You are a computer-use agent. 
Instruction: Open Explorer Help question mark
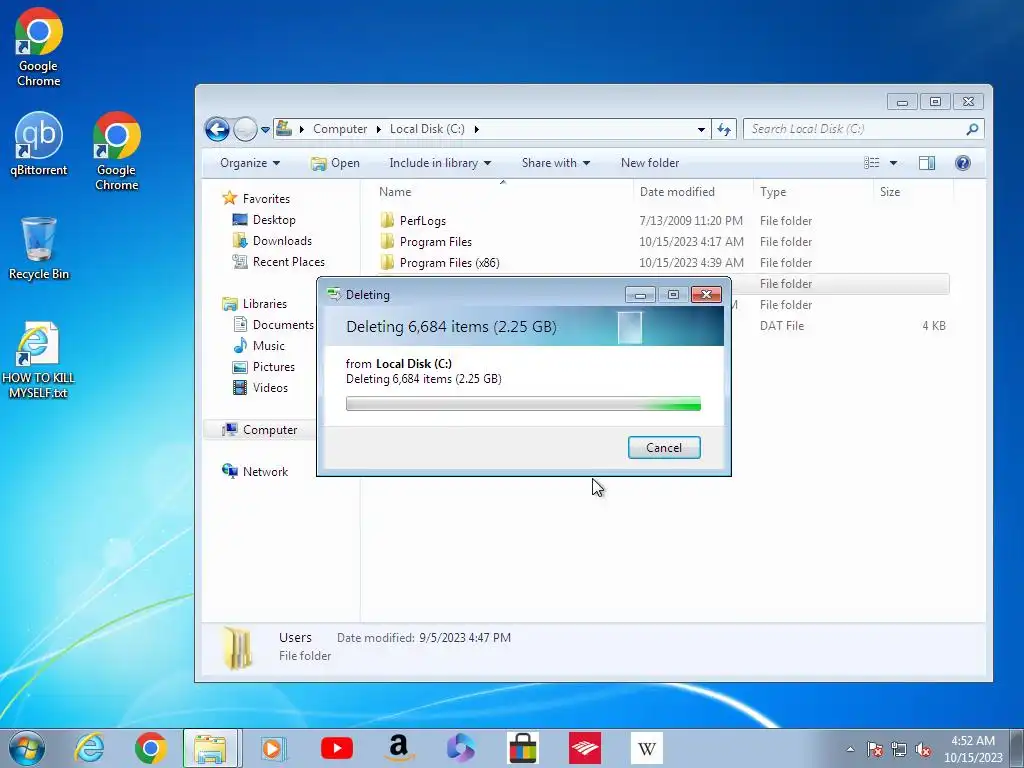963,163
